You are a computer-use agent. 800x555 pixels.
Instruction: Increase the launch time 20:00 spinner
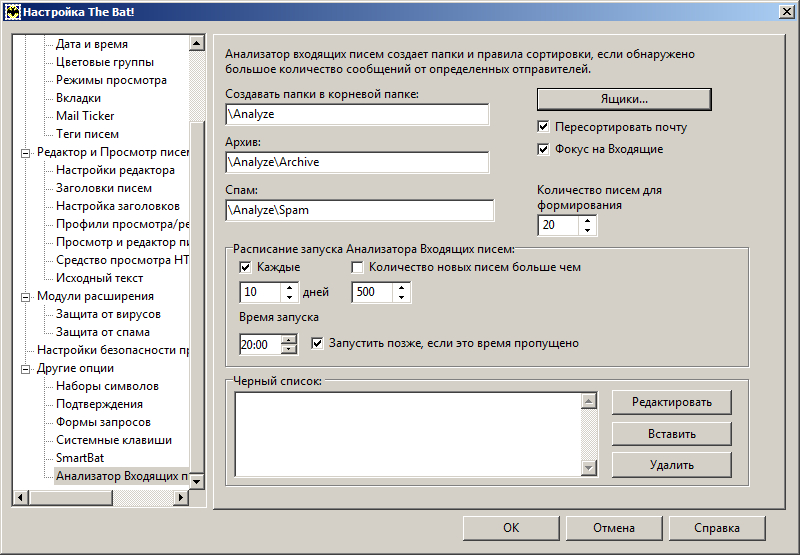[289, 339]
